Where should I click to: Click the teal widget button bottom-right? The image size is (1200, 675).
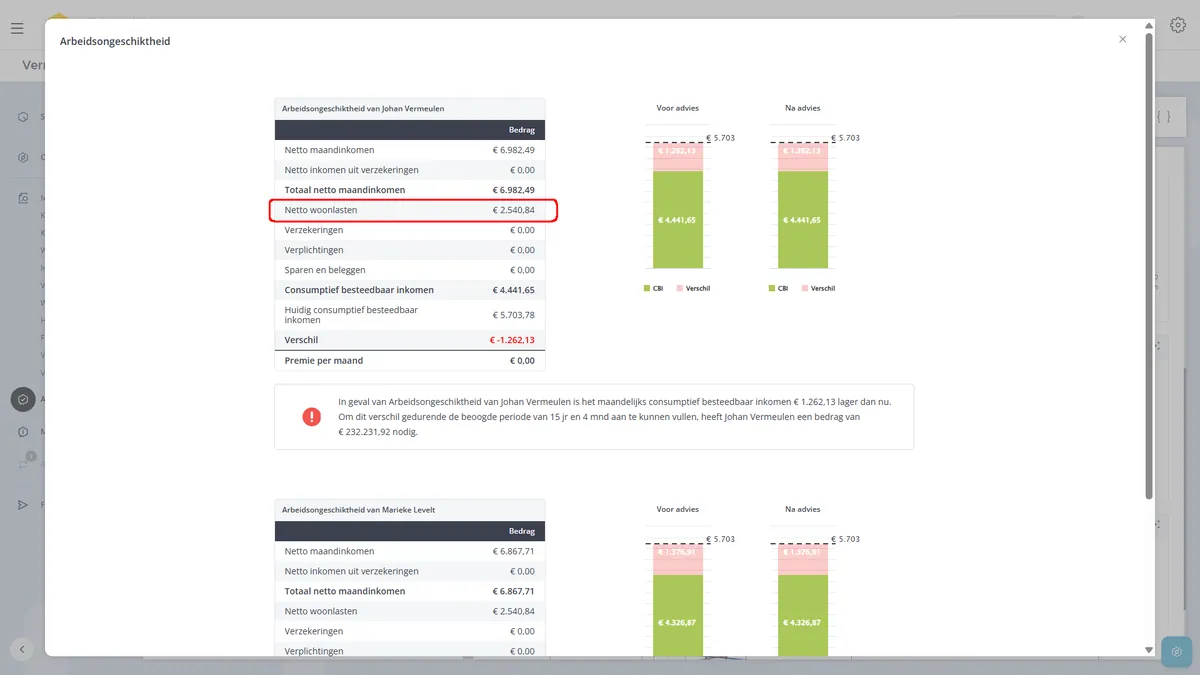point(1177,652)
